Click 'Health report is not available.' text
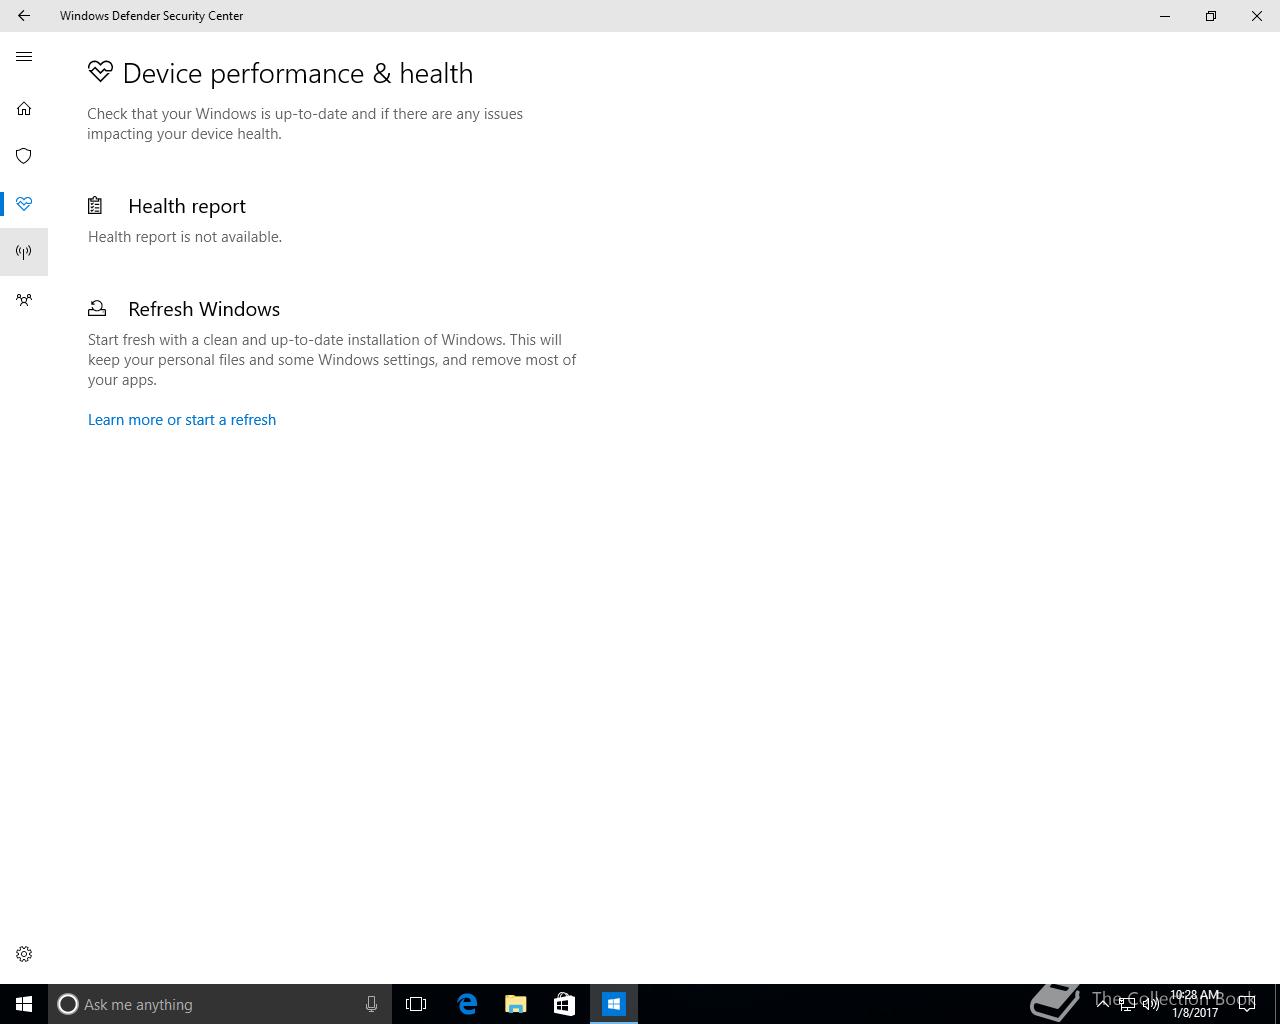 185,237
